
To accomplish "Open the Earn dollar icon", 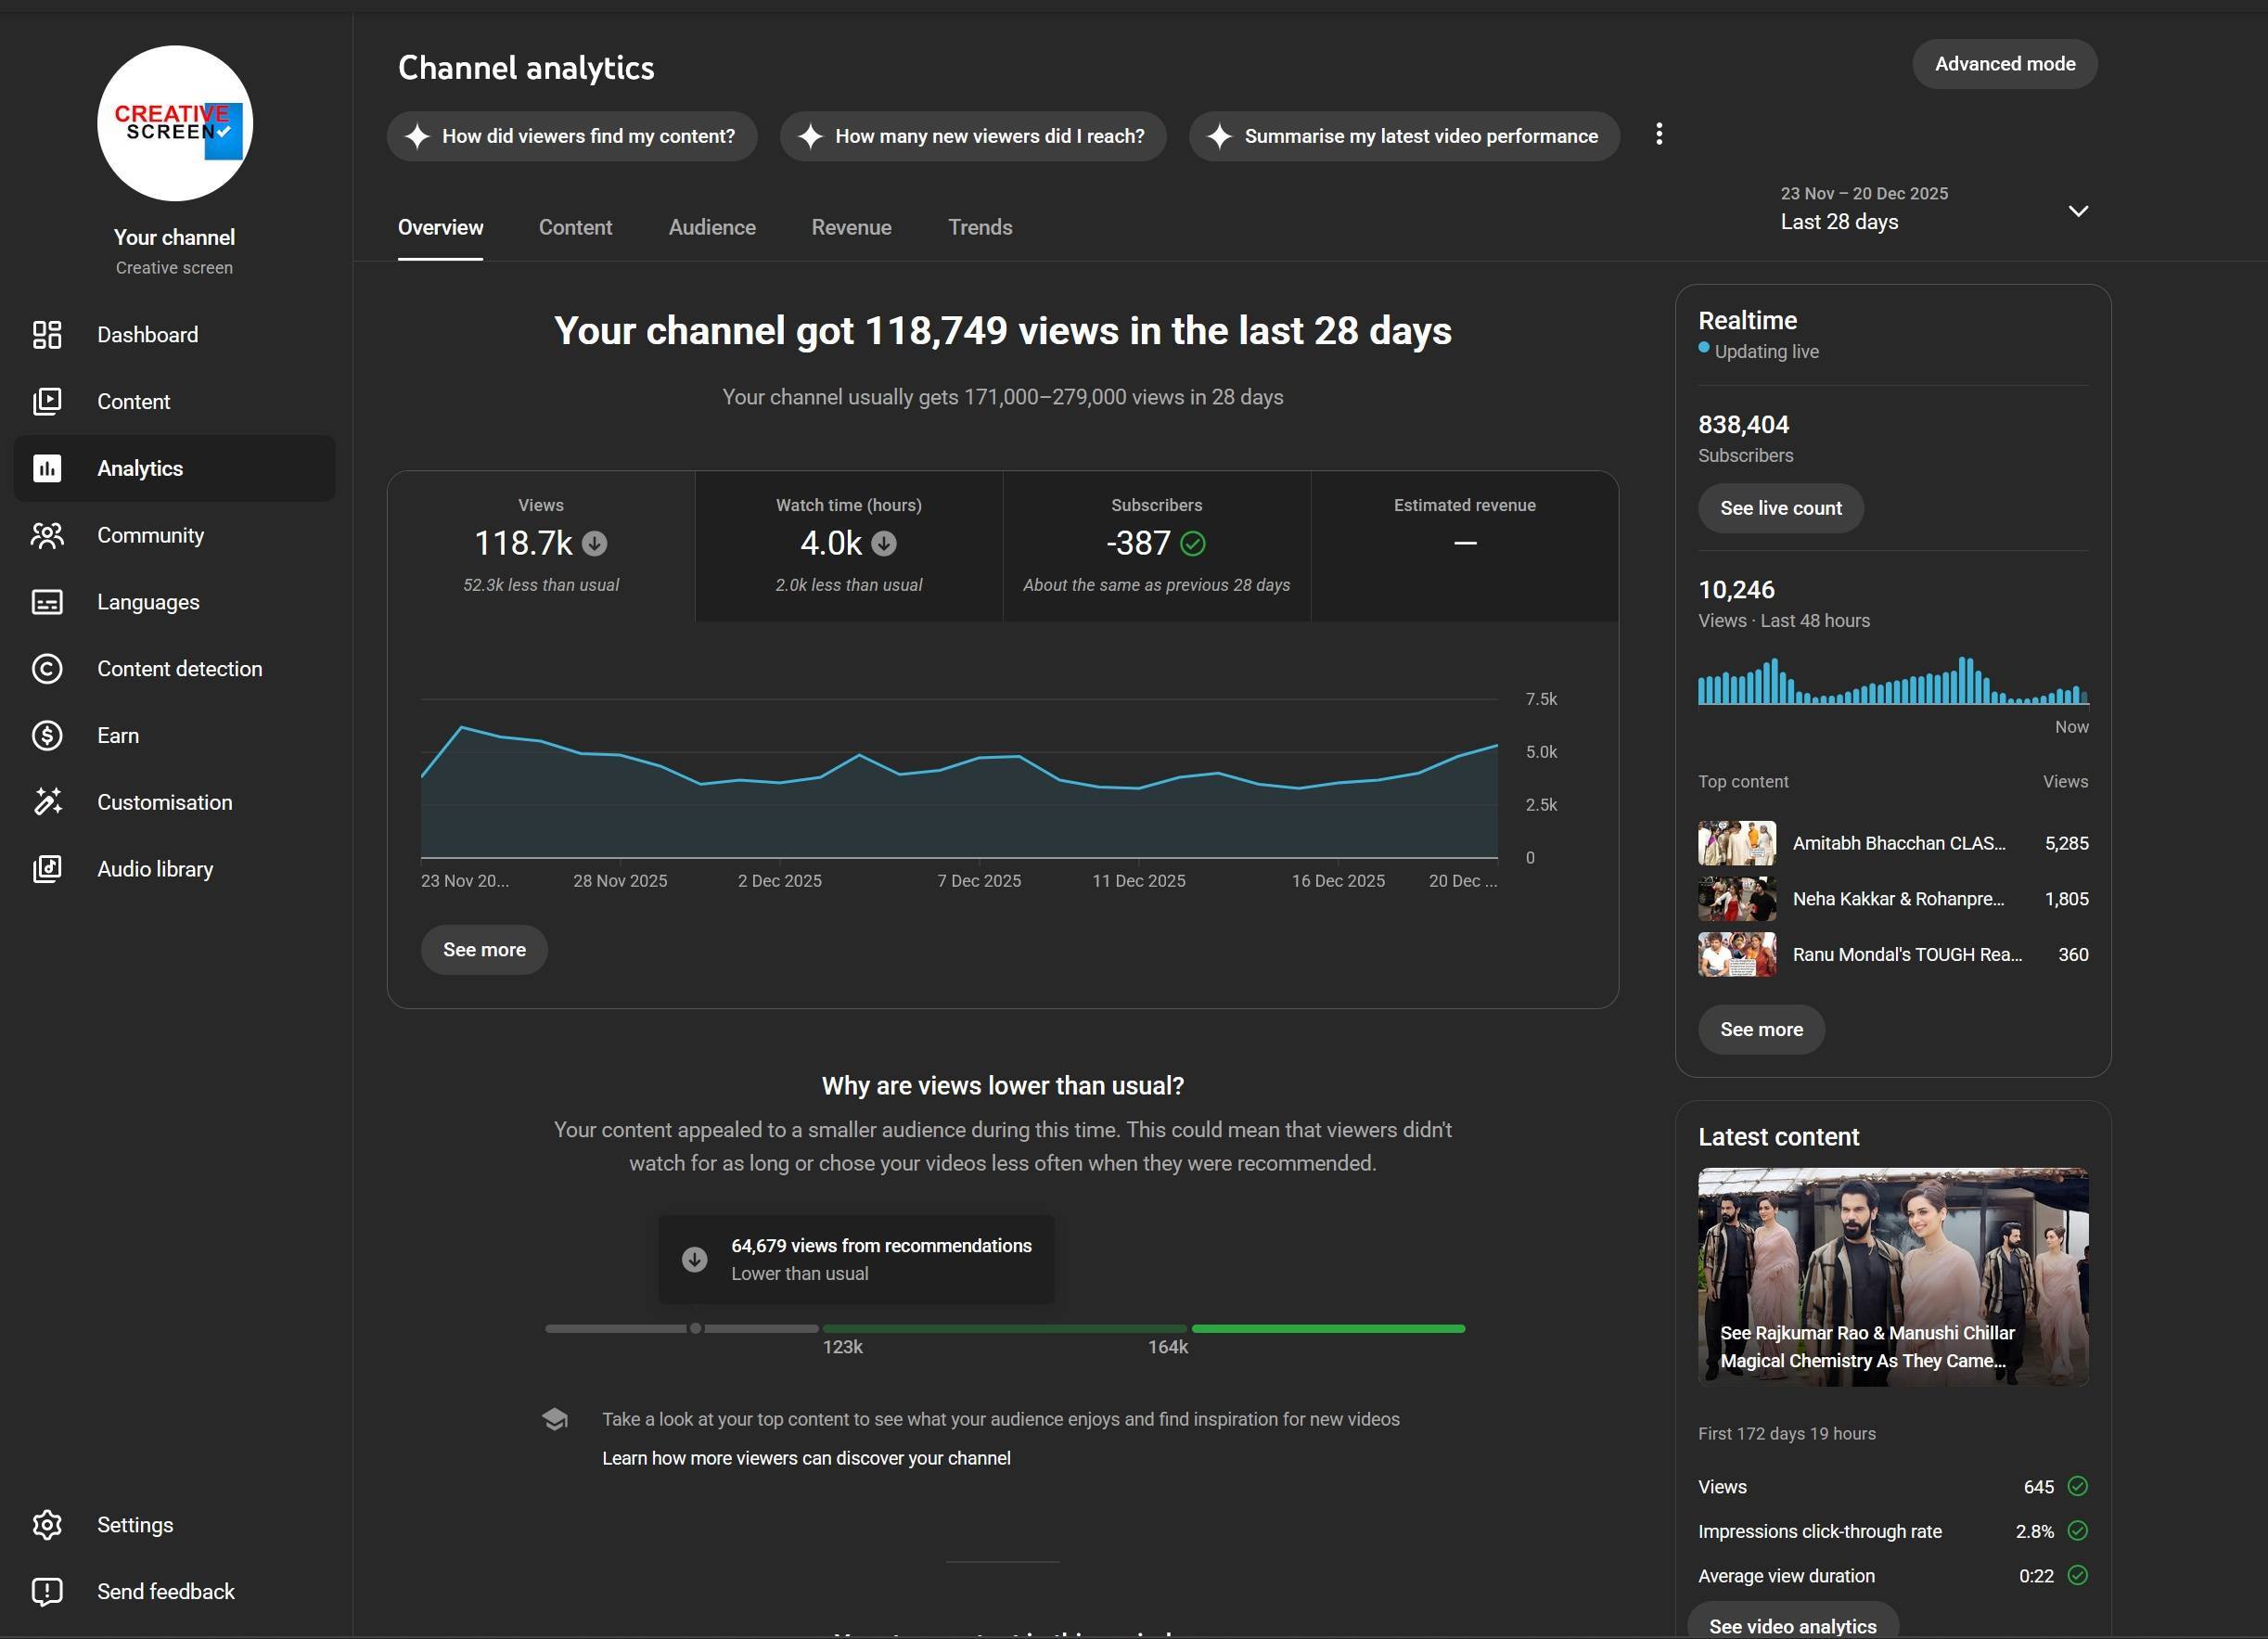I will coord(47,736).
